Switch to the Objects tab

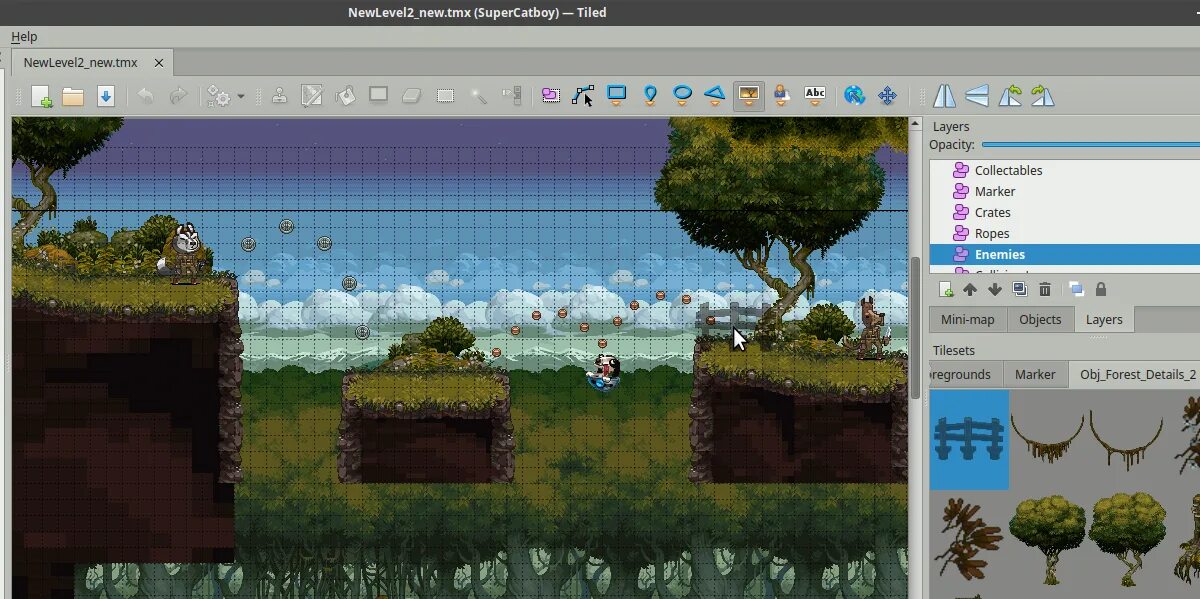tap(1040, 319)
